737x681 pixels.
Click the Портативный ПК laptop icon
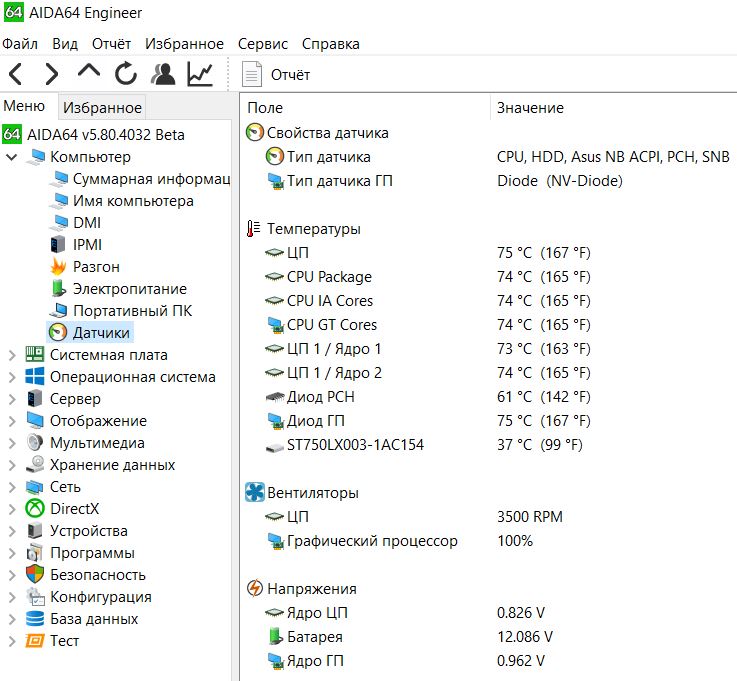[x=58, y=310]
